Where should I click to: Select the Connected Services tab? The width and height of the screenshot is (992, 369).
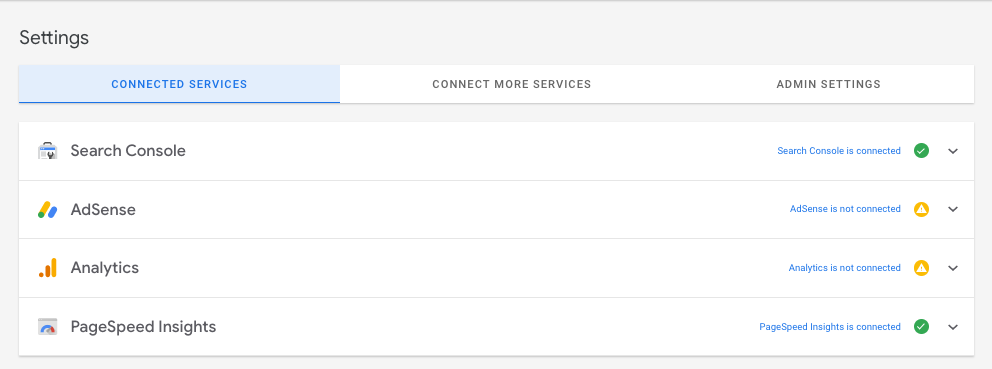(179, 84)
